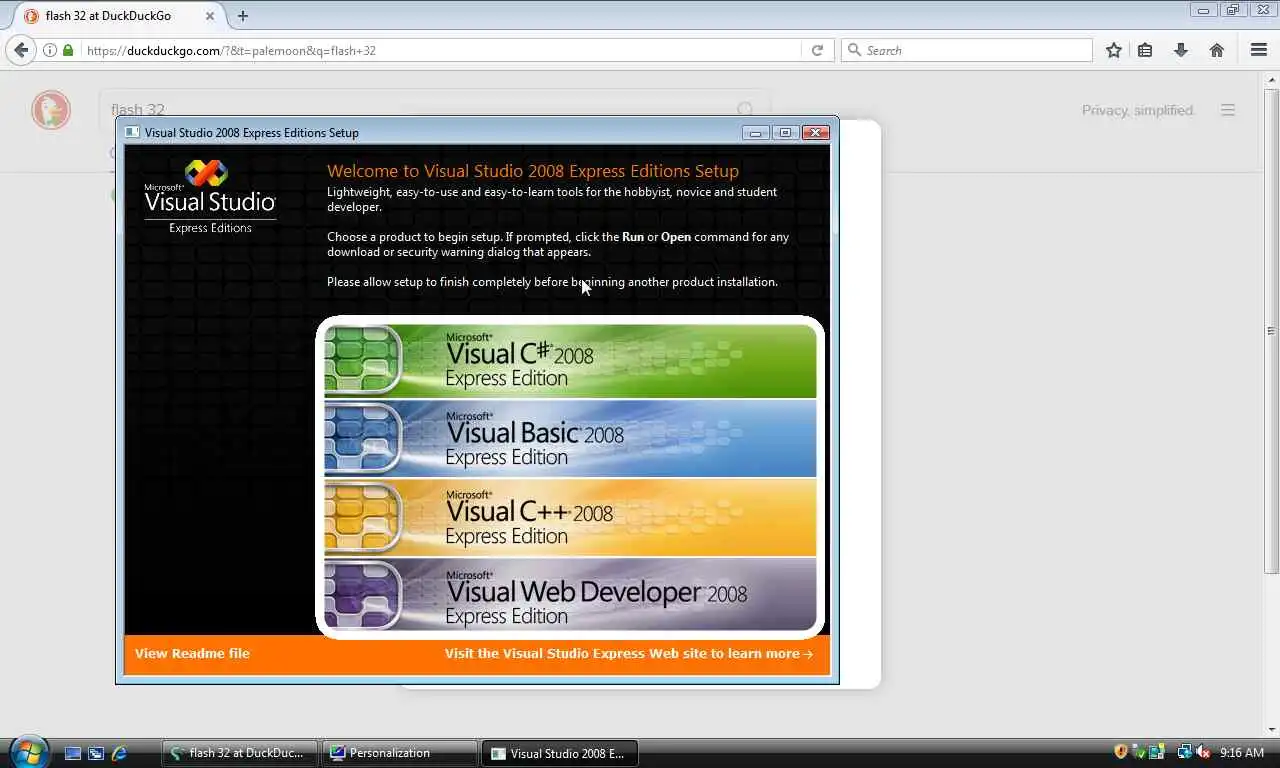This screenshot has width=1280, height=768.
Task: Click the 'Privacy, simplified.' text
Action: pos(1138,110)
